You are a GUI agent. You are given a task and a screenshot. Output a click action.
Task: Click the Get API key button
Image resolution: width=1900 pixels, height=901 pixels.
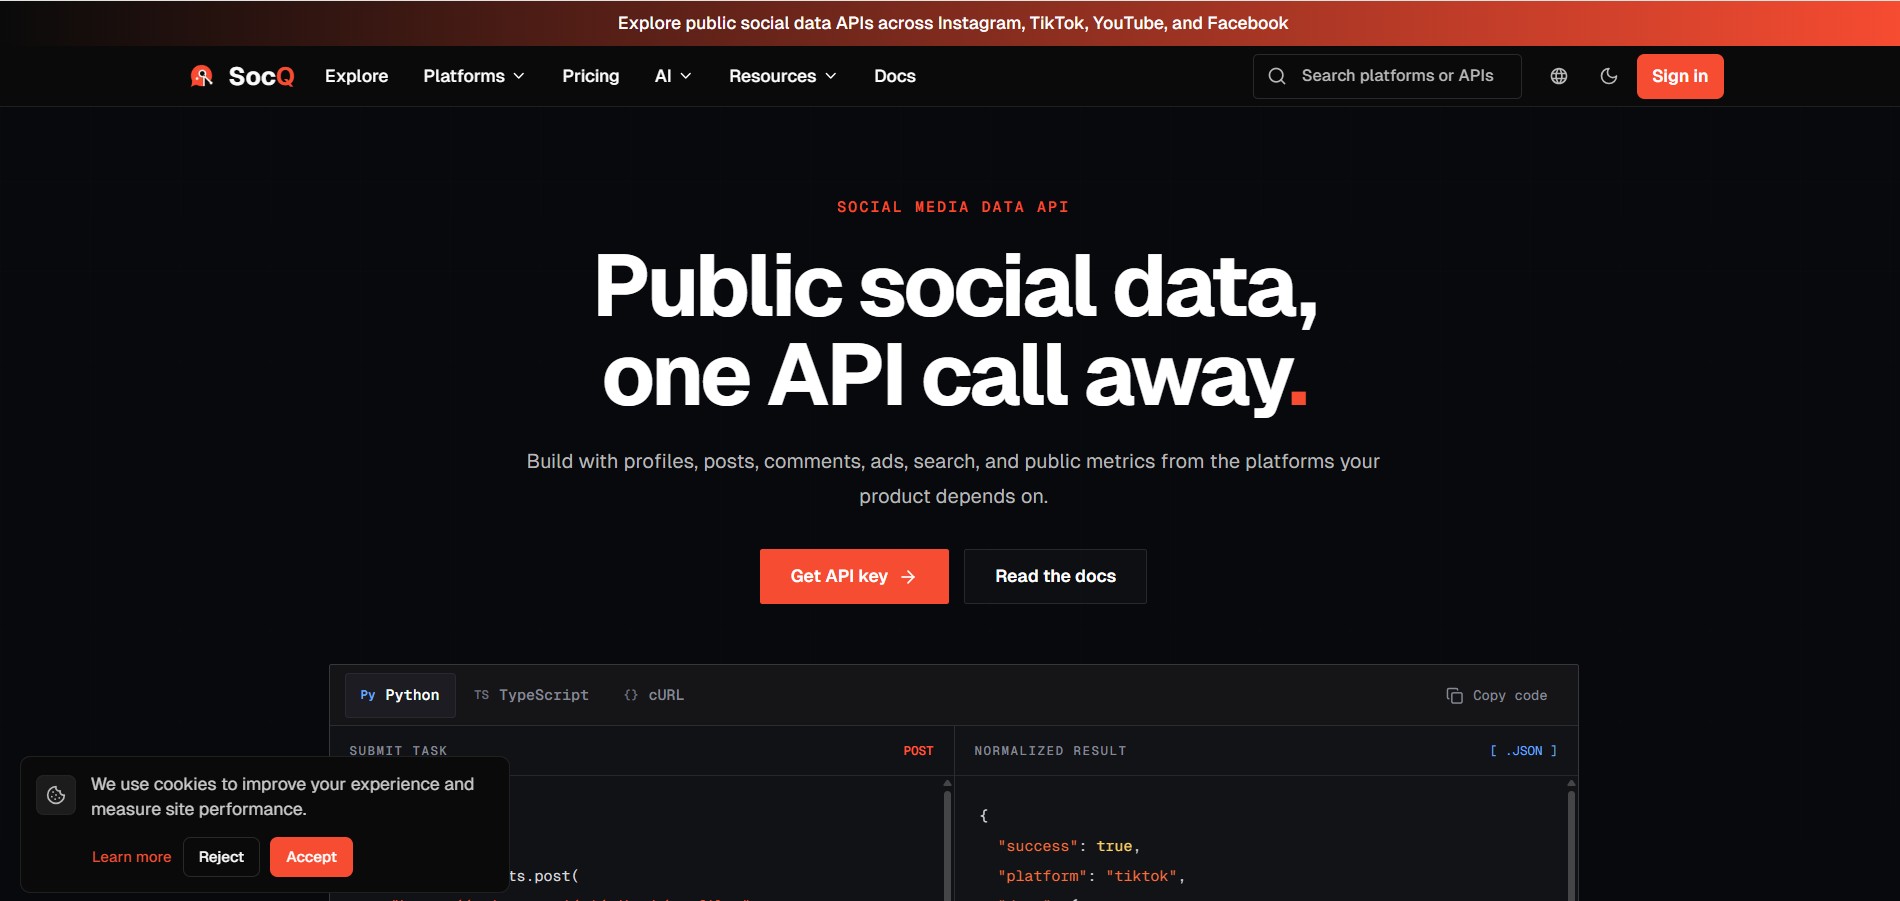point(854,576)
